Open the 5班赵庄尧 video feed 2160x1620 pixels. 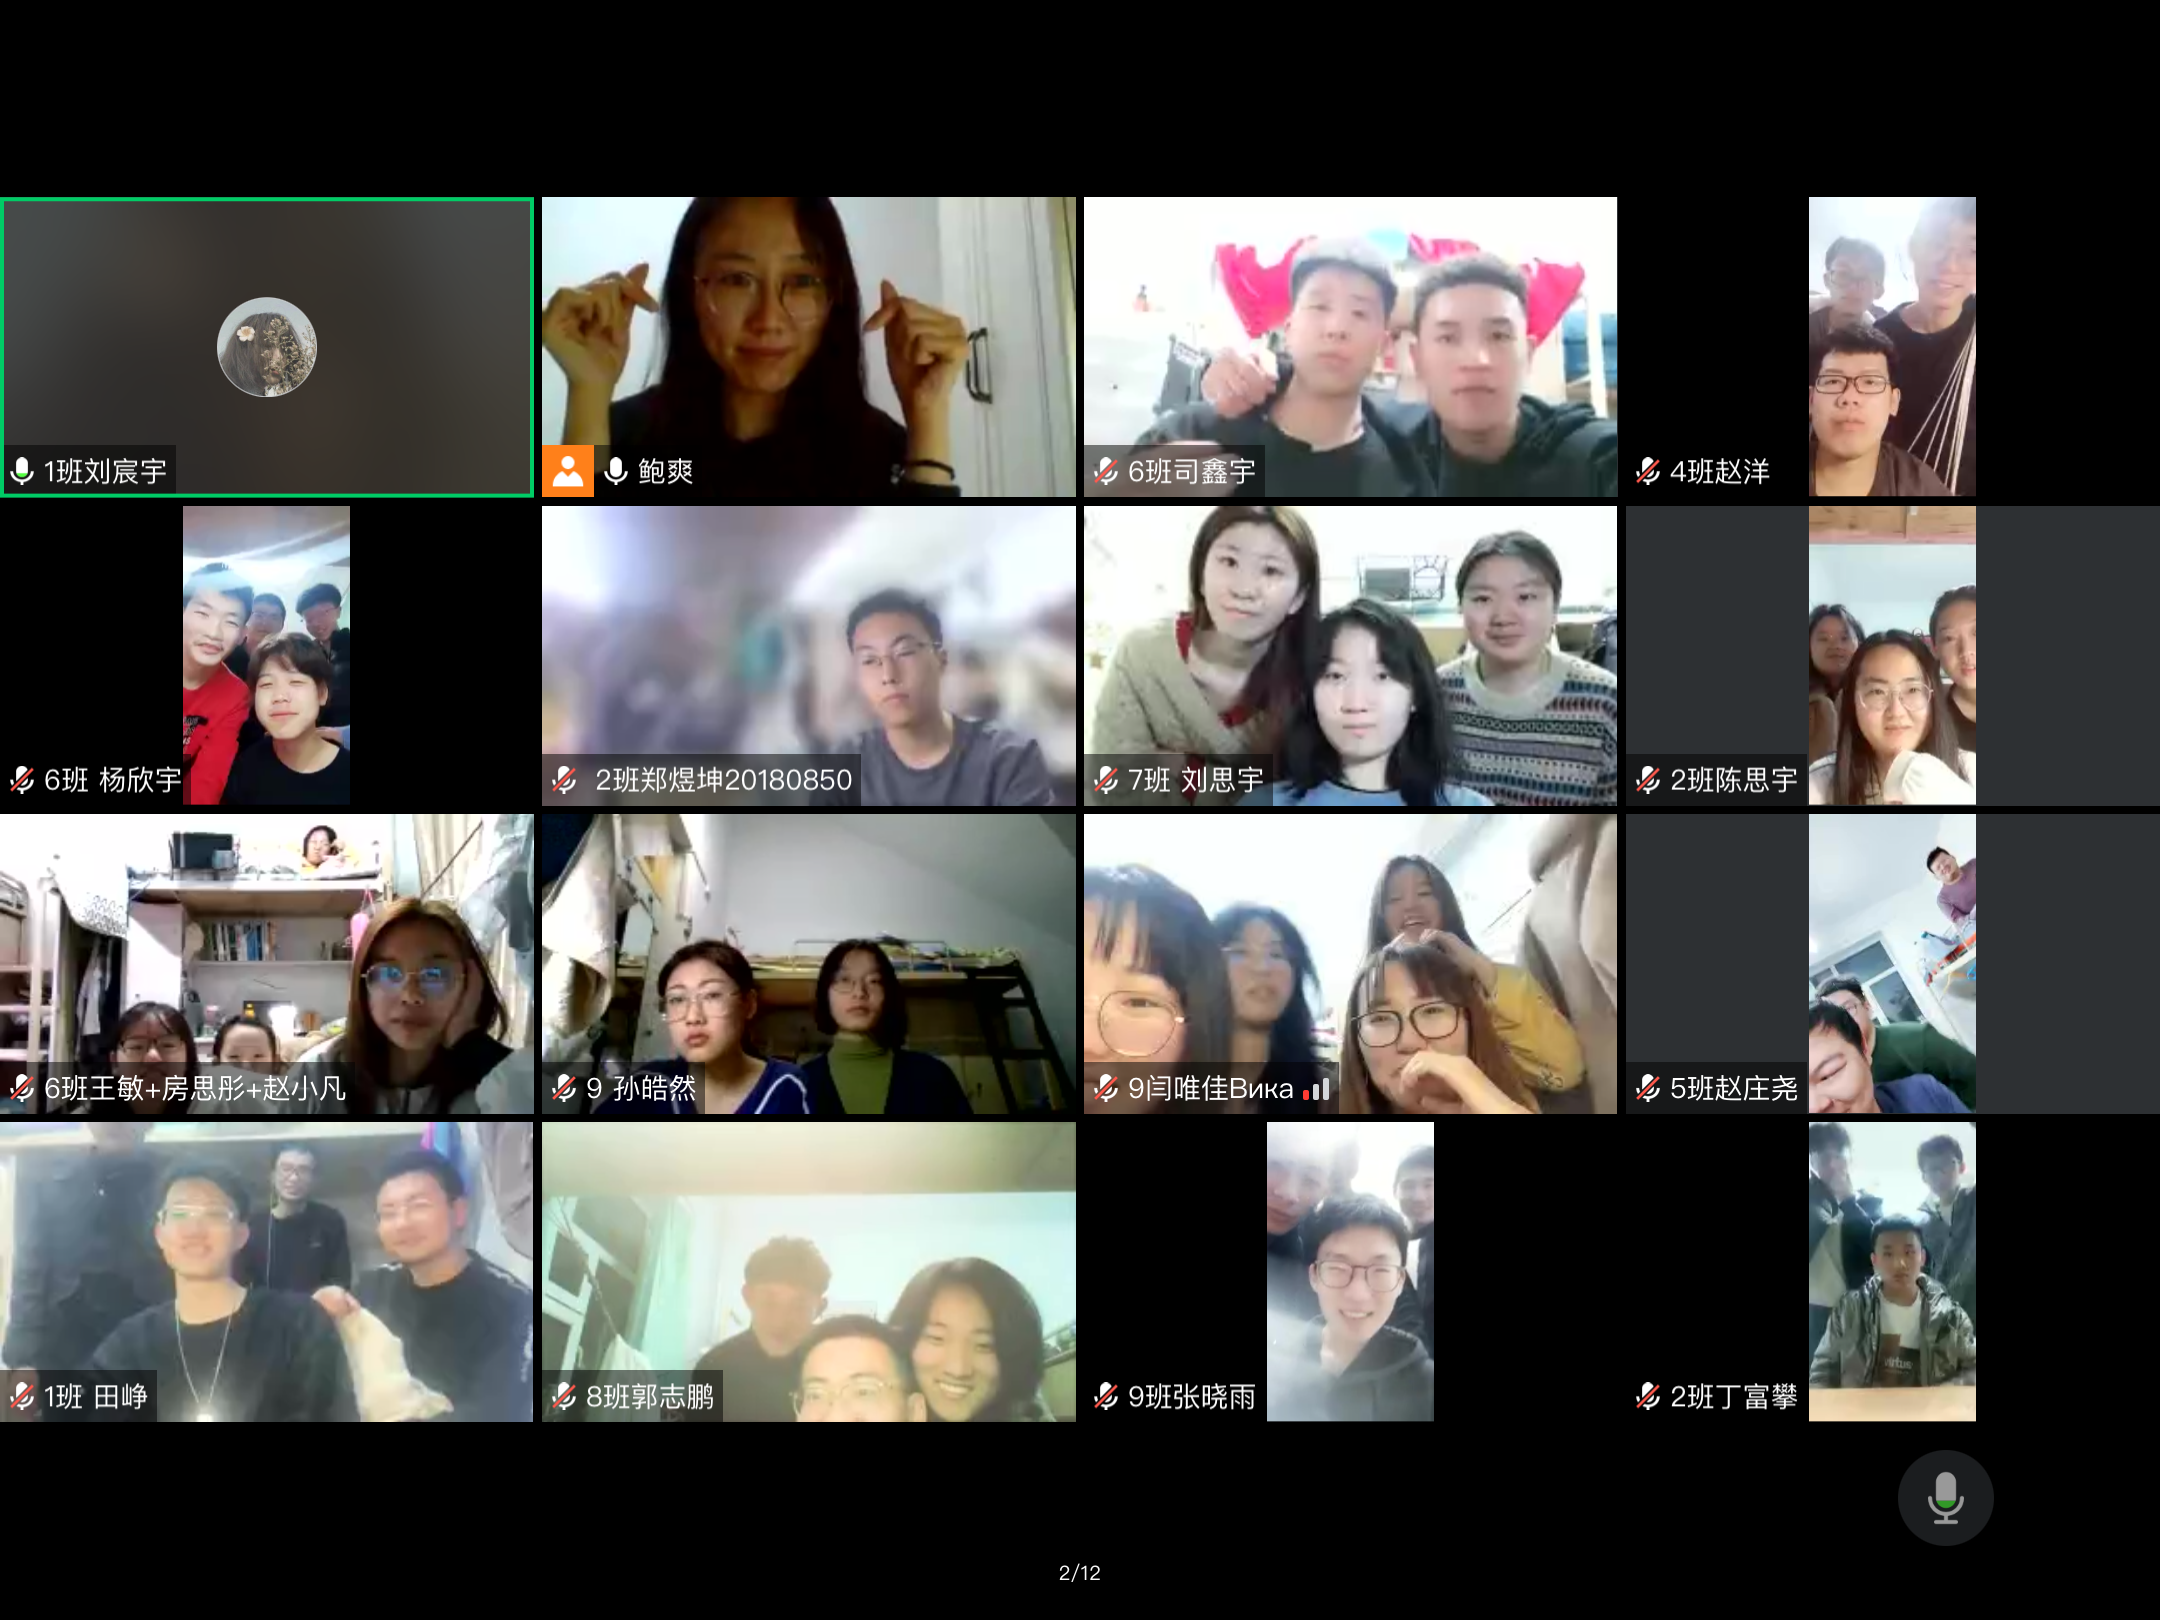[1892, 964]
